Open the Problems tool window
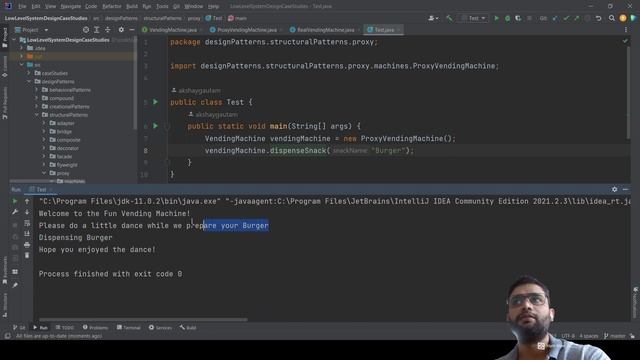This screenshot has height=360, width=640. click(96, 327)
